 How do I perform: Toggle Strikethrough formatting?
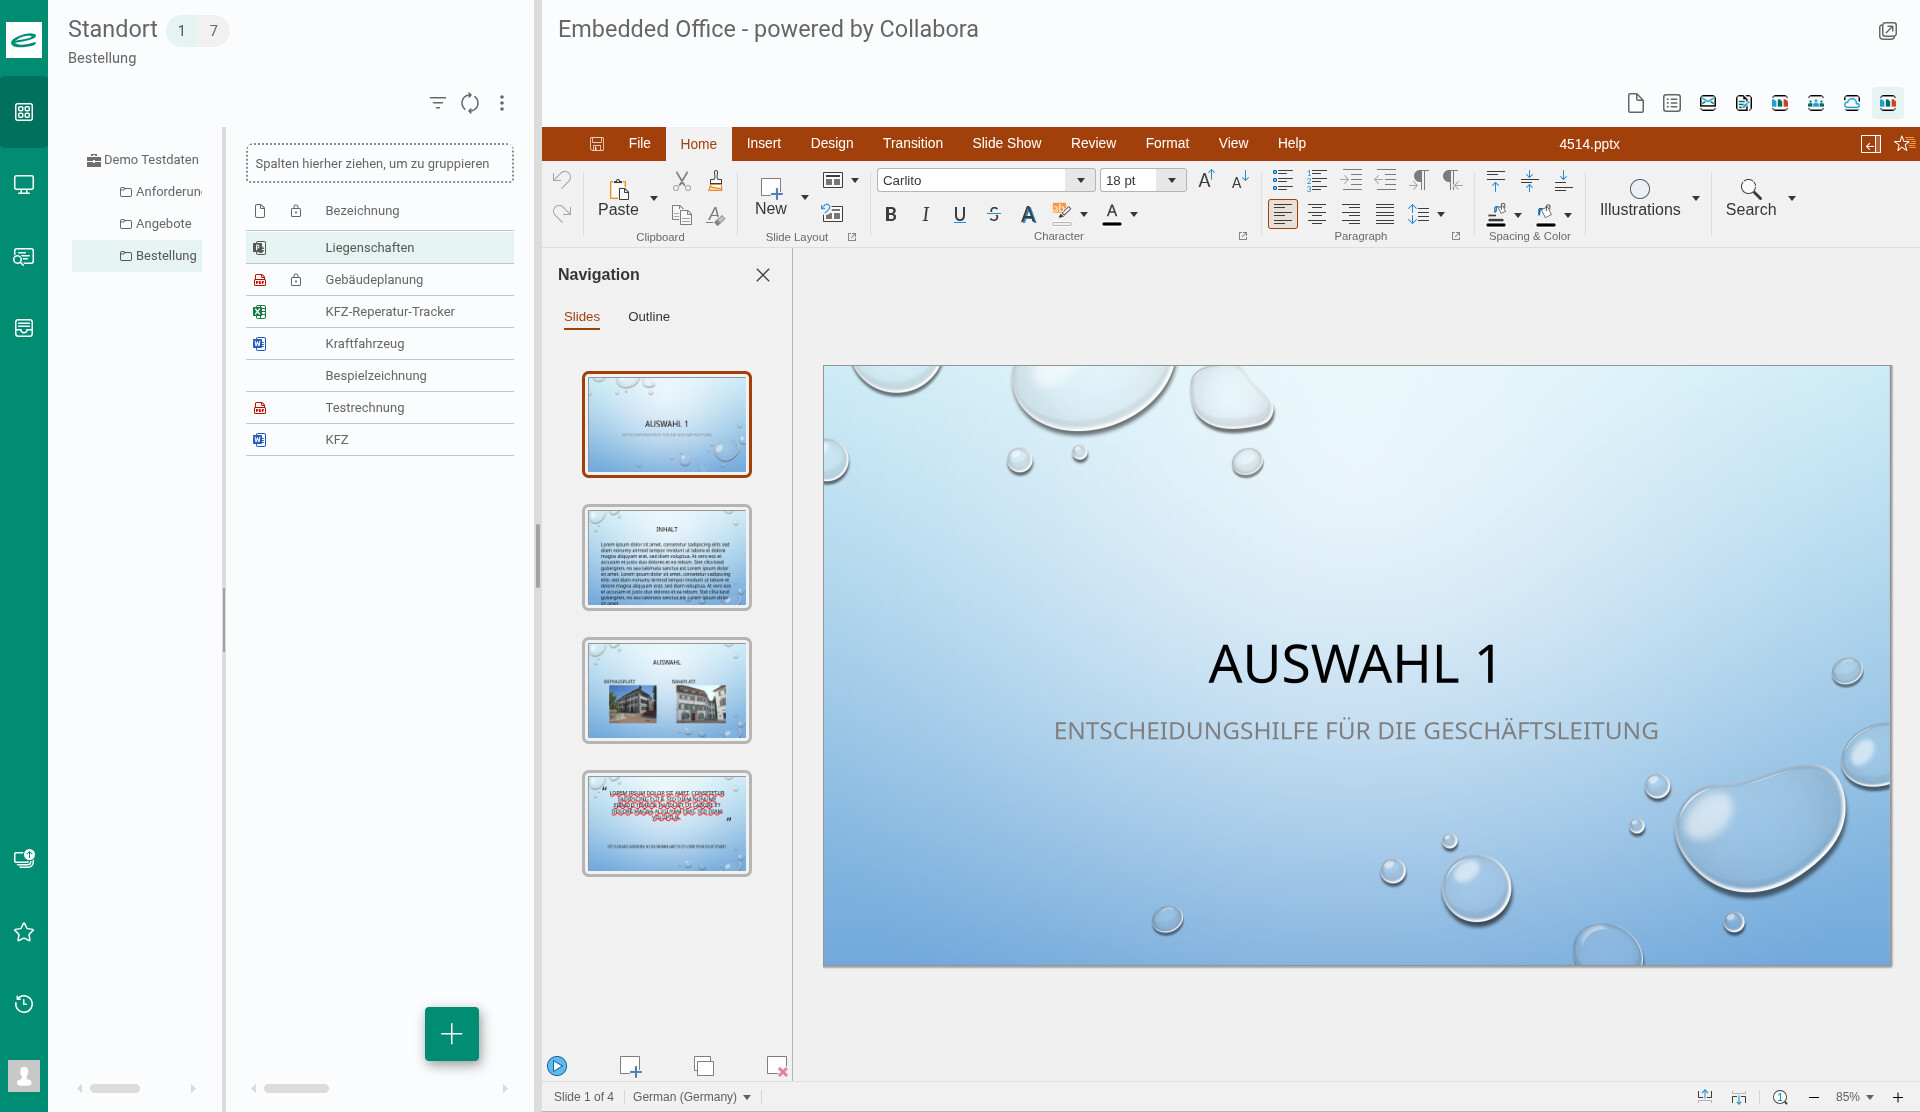(x=993, y=214)
